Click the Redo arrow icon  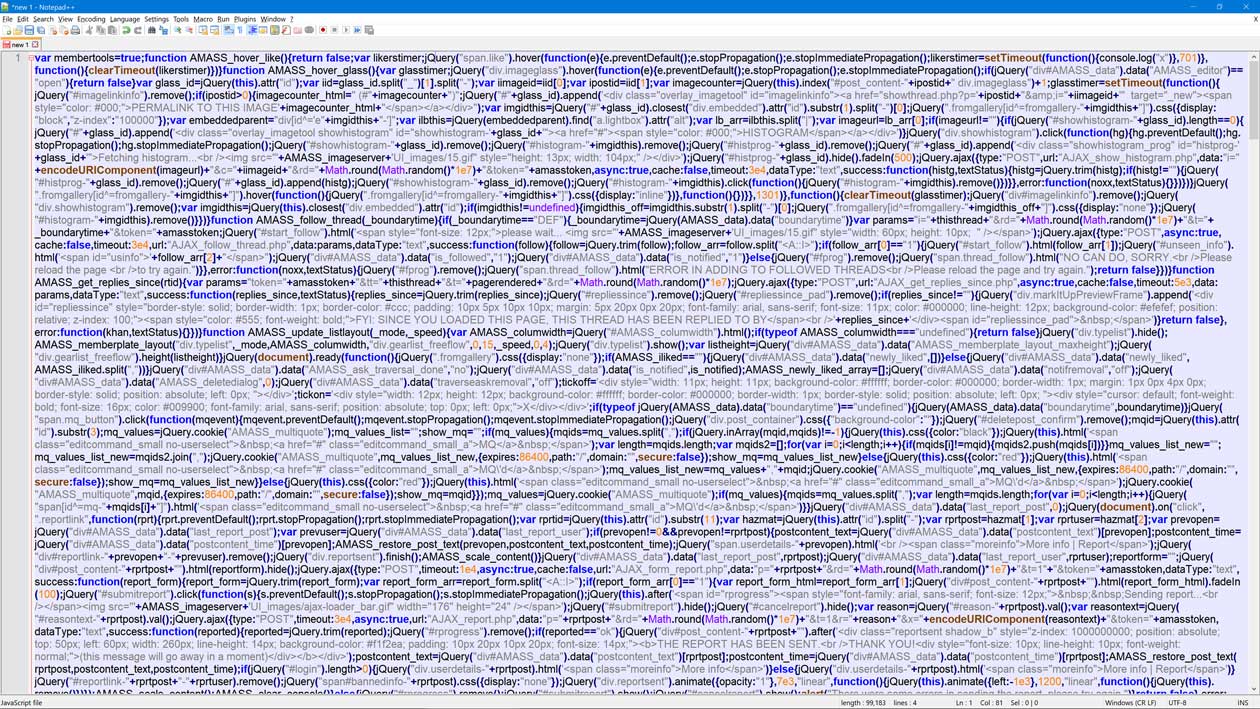click(137, 30)
